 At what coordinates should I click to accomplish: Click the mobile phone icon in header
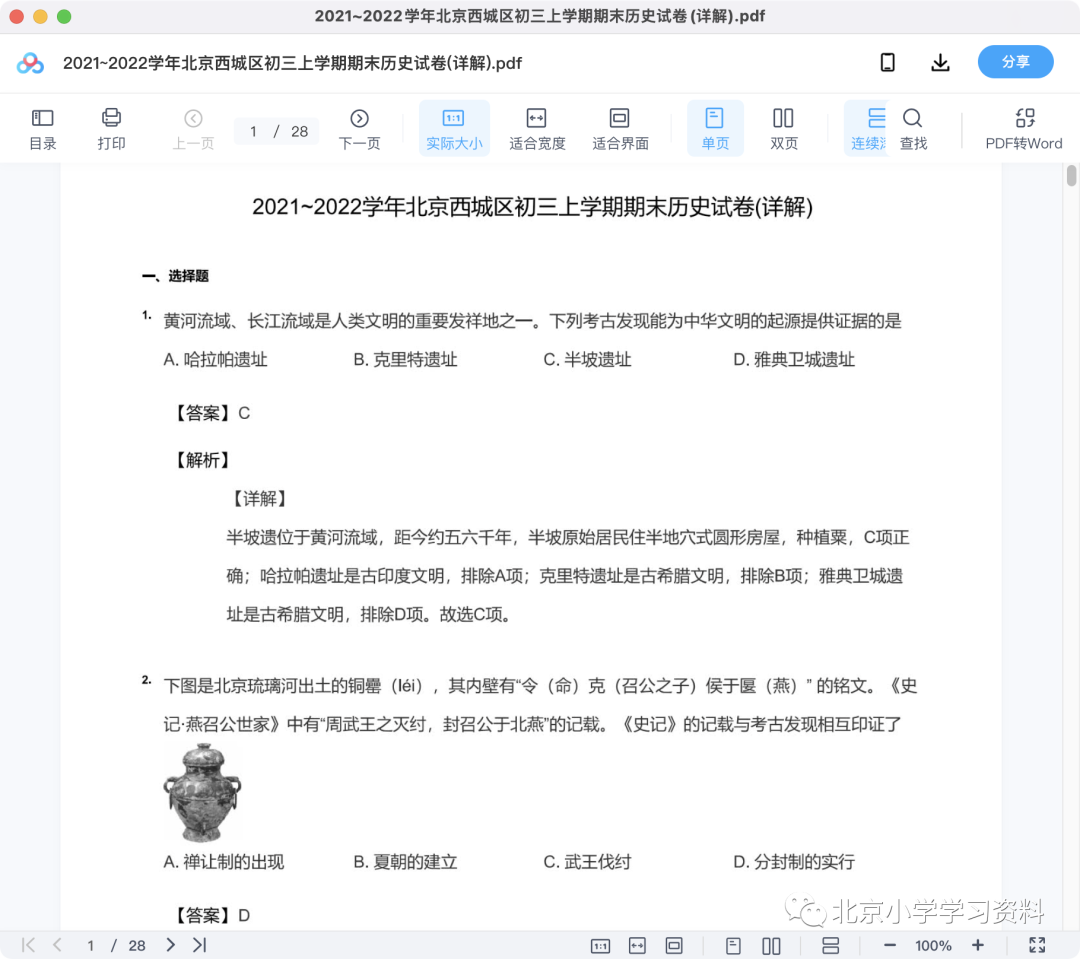pos(888,62)
